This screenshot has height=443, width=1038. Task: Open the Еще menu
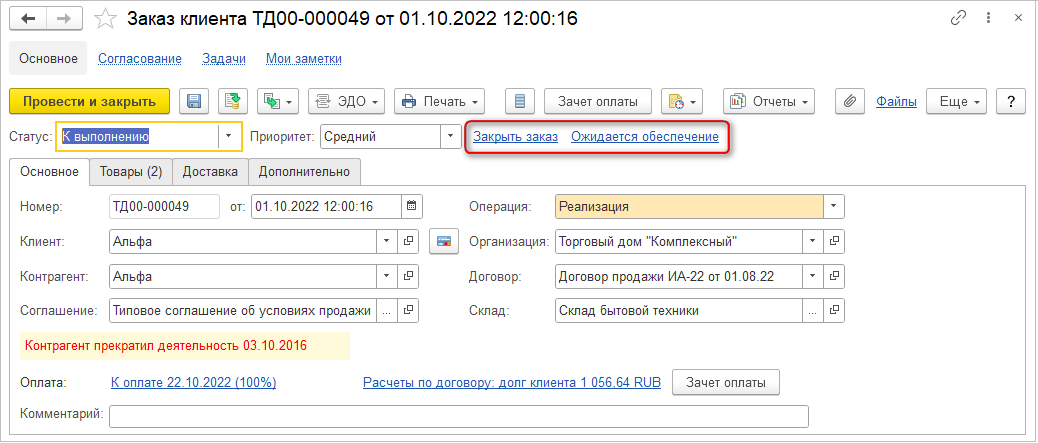tap(957, 101)
